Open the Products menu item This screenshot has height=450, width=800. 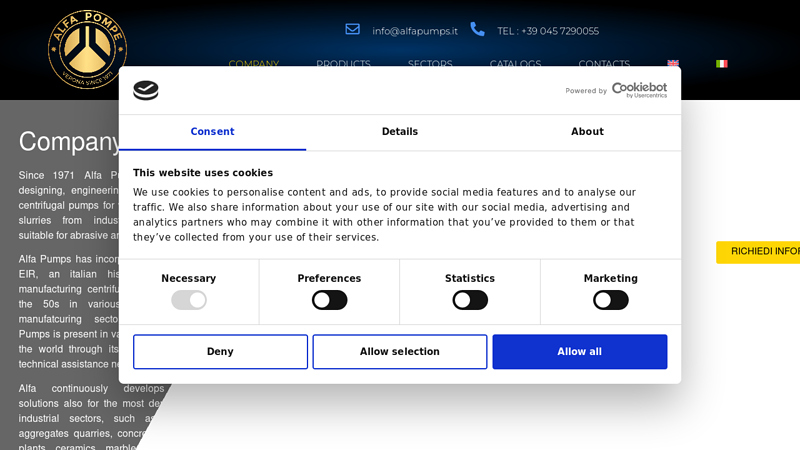click(343, 63)
